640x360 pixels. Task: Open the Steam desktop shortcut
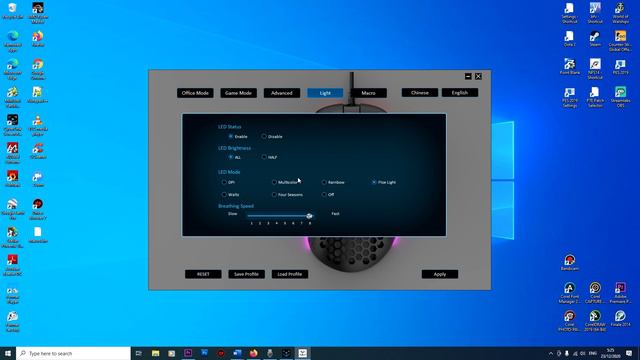[x=595, y=39]
